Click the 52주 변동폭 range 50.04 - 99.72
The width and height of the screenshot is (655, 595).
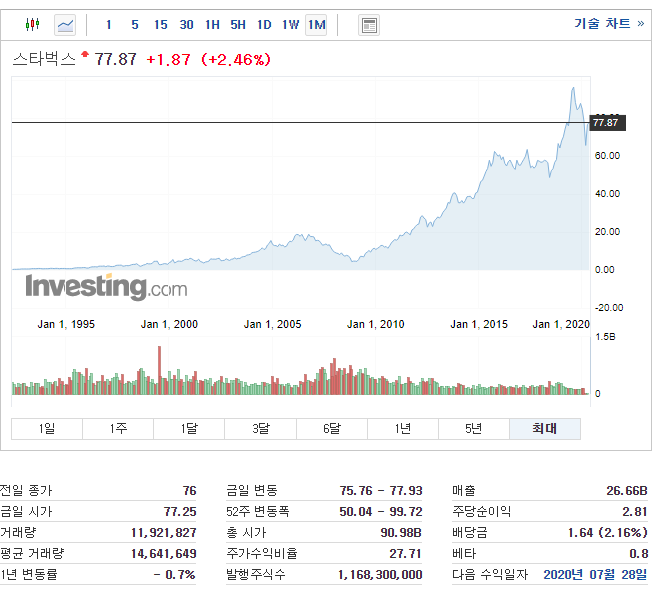pos(381,511)
